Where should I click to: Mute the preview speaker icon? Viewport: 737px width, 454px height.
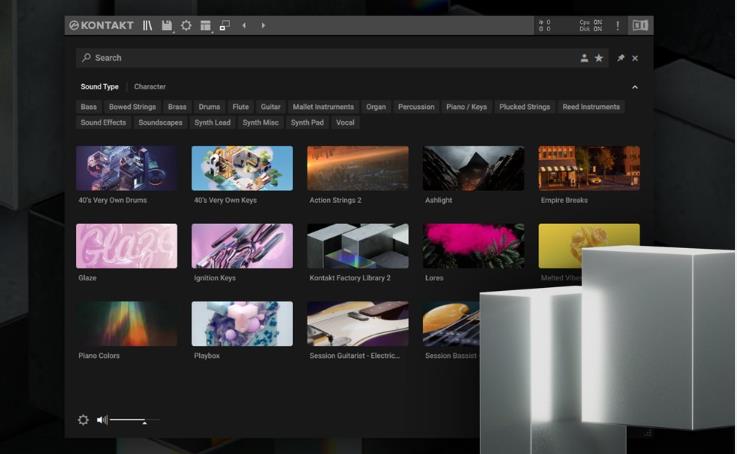click(102, 420)
